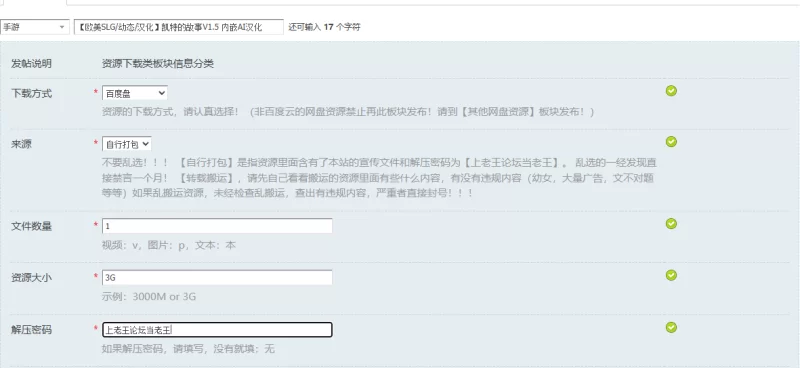The height and width of the screenshot is (368, 800).
Task: Click the 不要乱选 warning paragraph under 来源
Action: [x=379, y=178]
